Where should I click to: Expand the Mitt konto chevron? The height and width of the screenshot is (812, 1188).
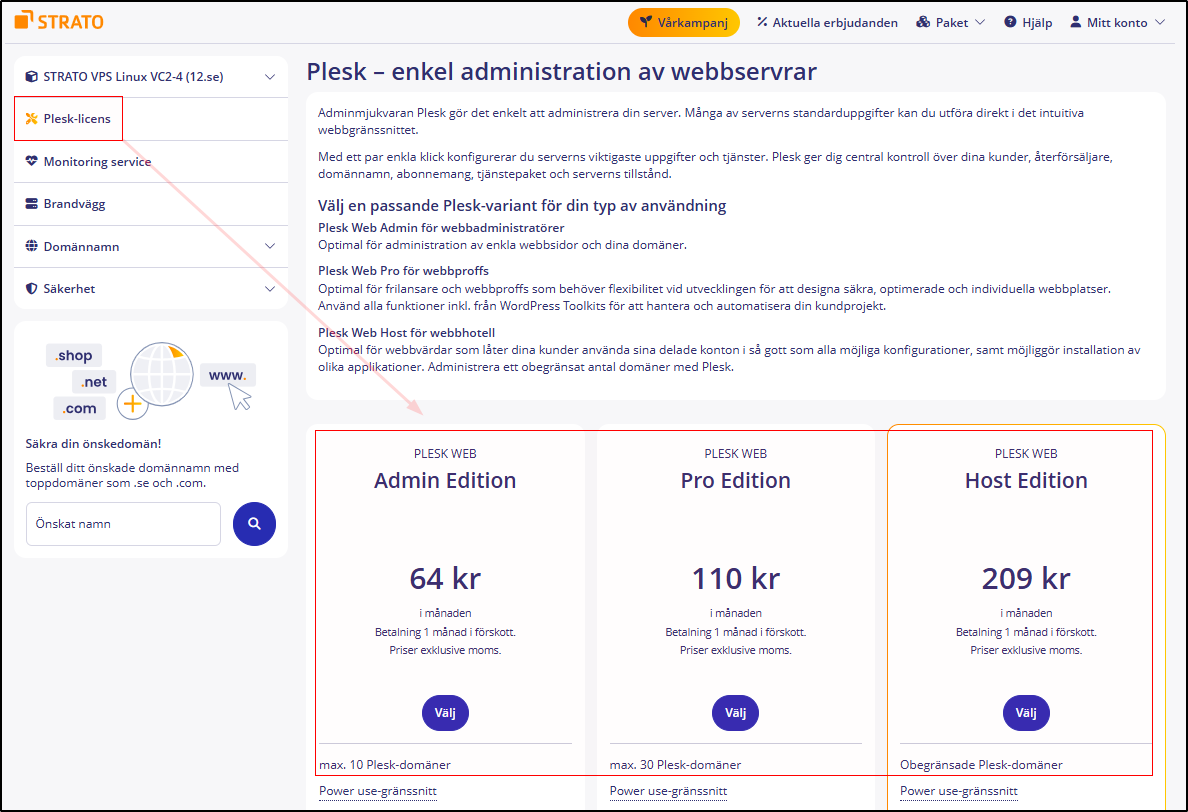coord(1160,23)
